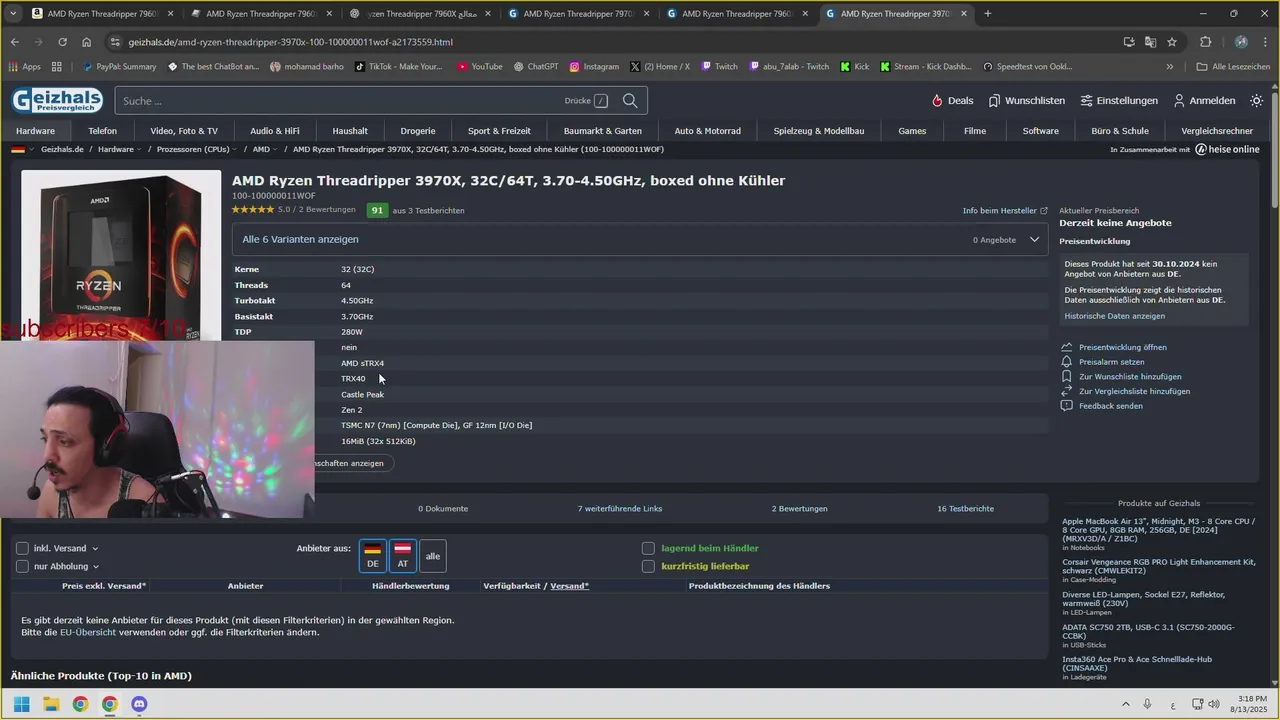This screenshot has height=720, width=1280.
Task: Check kurzfristig lieferbar checkbox
Action: [x=648, y=566]
